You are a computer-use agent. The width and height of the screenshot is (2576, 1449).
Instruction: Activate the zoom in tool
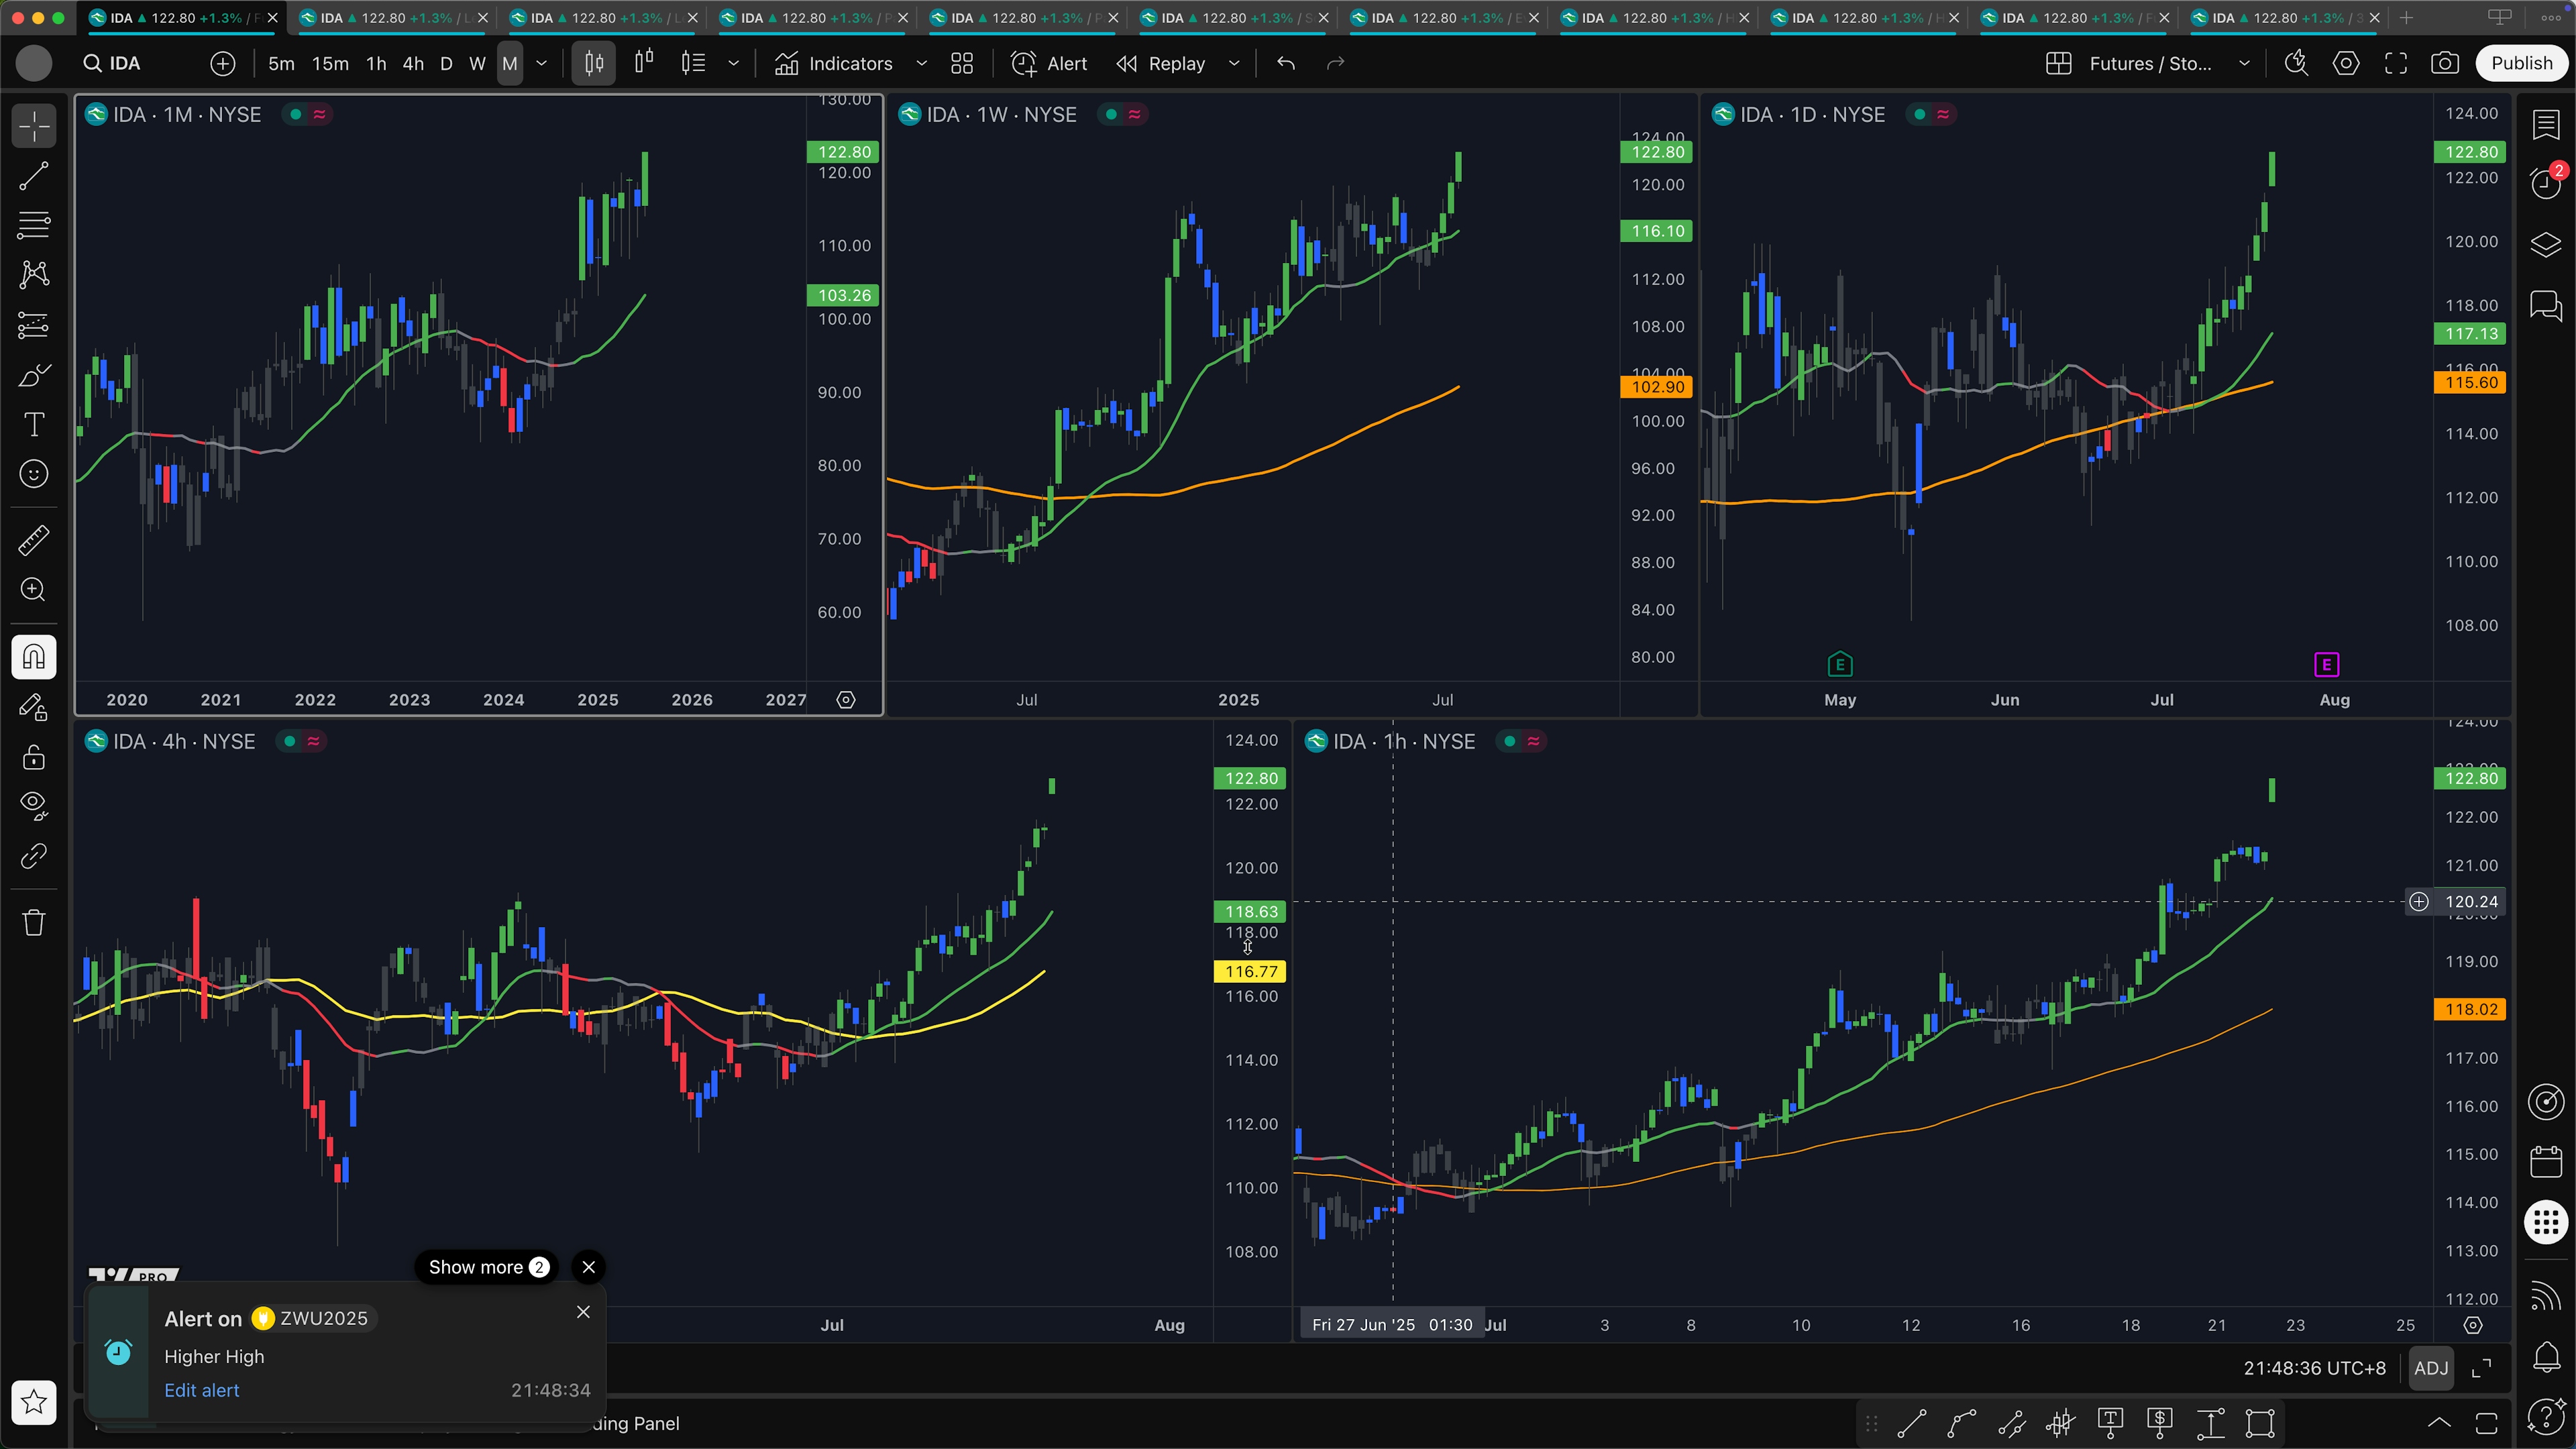point(34,590)
